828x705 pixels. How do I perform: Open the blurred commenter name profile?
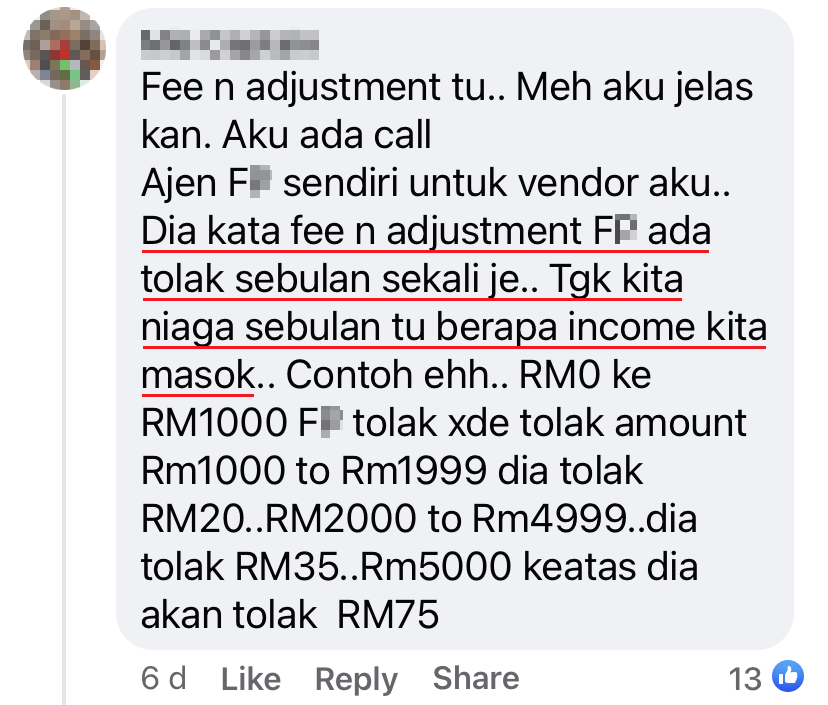click(x=230, y=44)
